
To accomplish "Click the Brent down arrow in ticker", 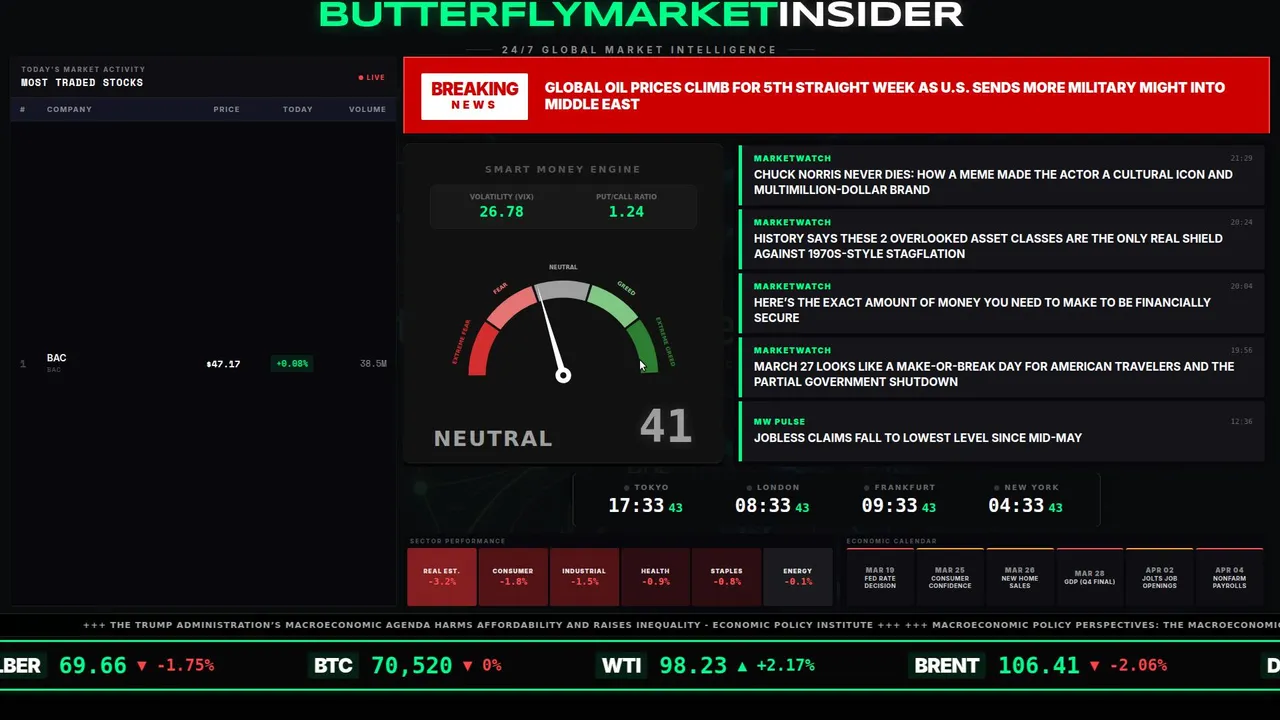I will tap(1095, 666).
